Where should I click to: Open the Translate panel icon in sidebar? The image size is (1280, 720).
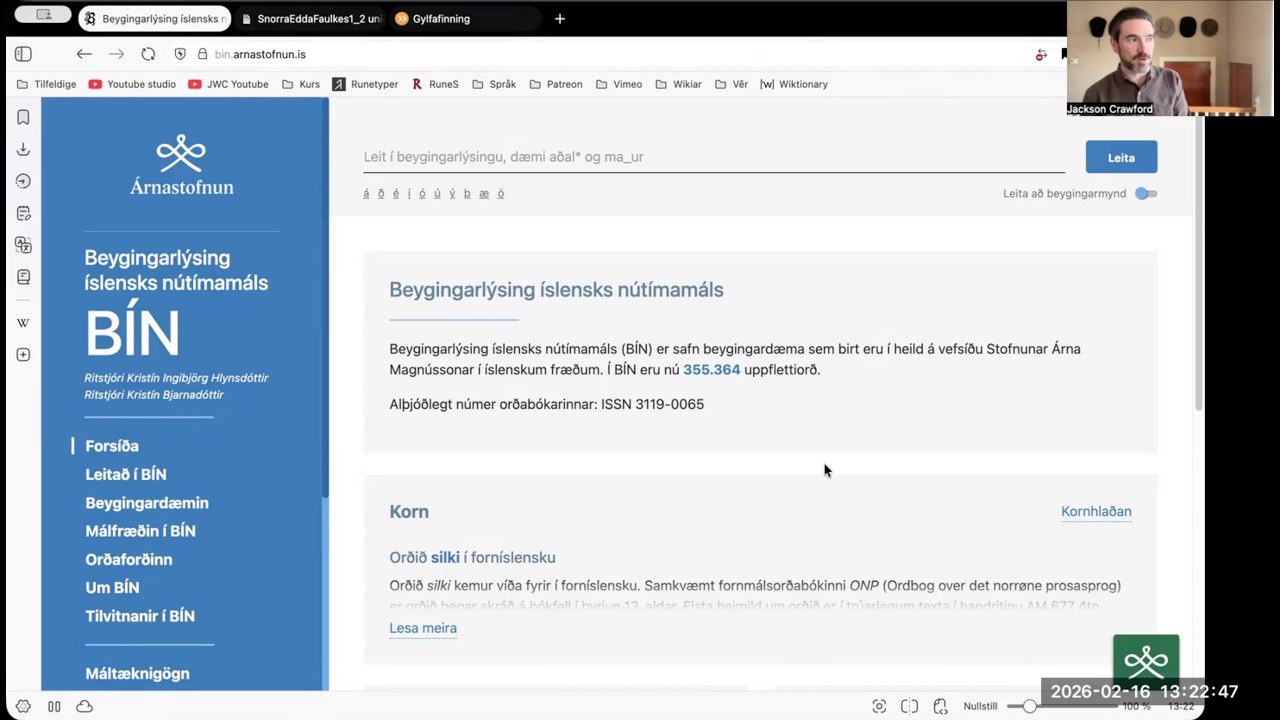tap(23, 245)
